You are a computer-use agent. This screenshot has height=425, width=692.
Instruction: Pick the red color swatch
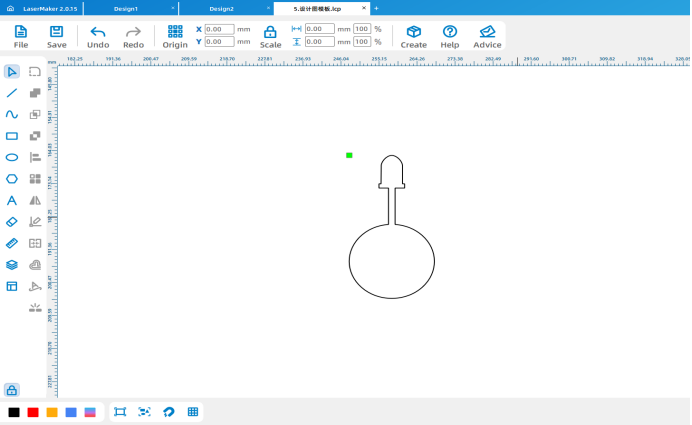coord(33,412)
